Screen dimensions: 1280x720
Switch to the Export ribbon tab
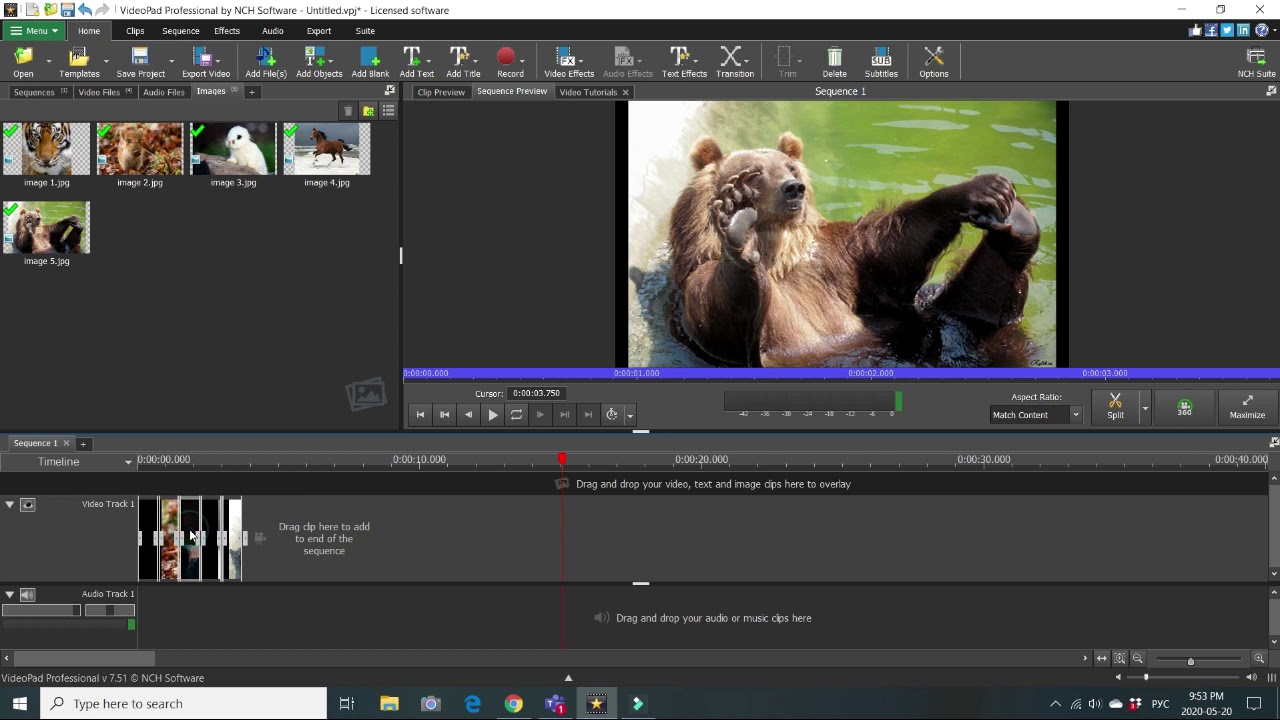pyautogui.click(x=319, y=31)
